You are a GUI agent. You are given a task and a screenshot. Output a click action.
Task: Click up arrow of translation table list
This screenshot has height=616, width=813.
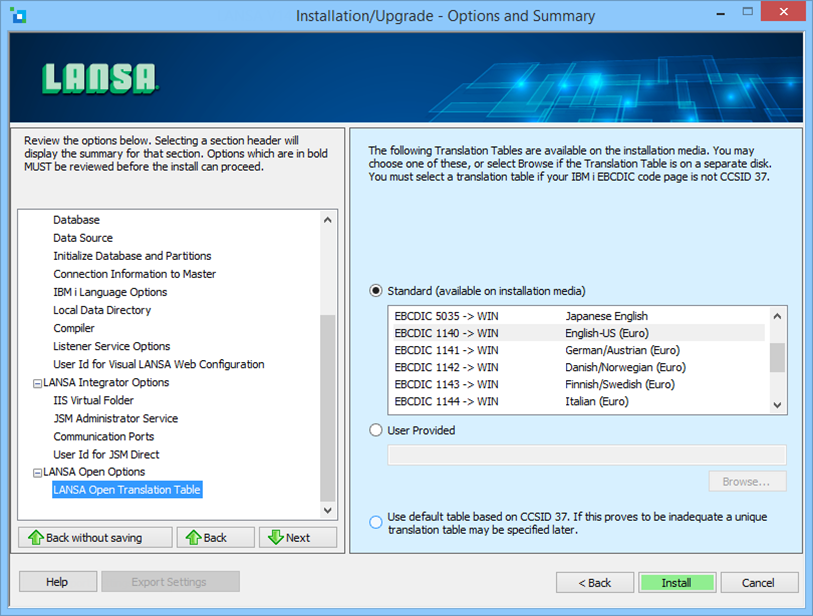(777, 316)
